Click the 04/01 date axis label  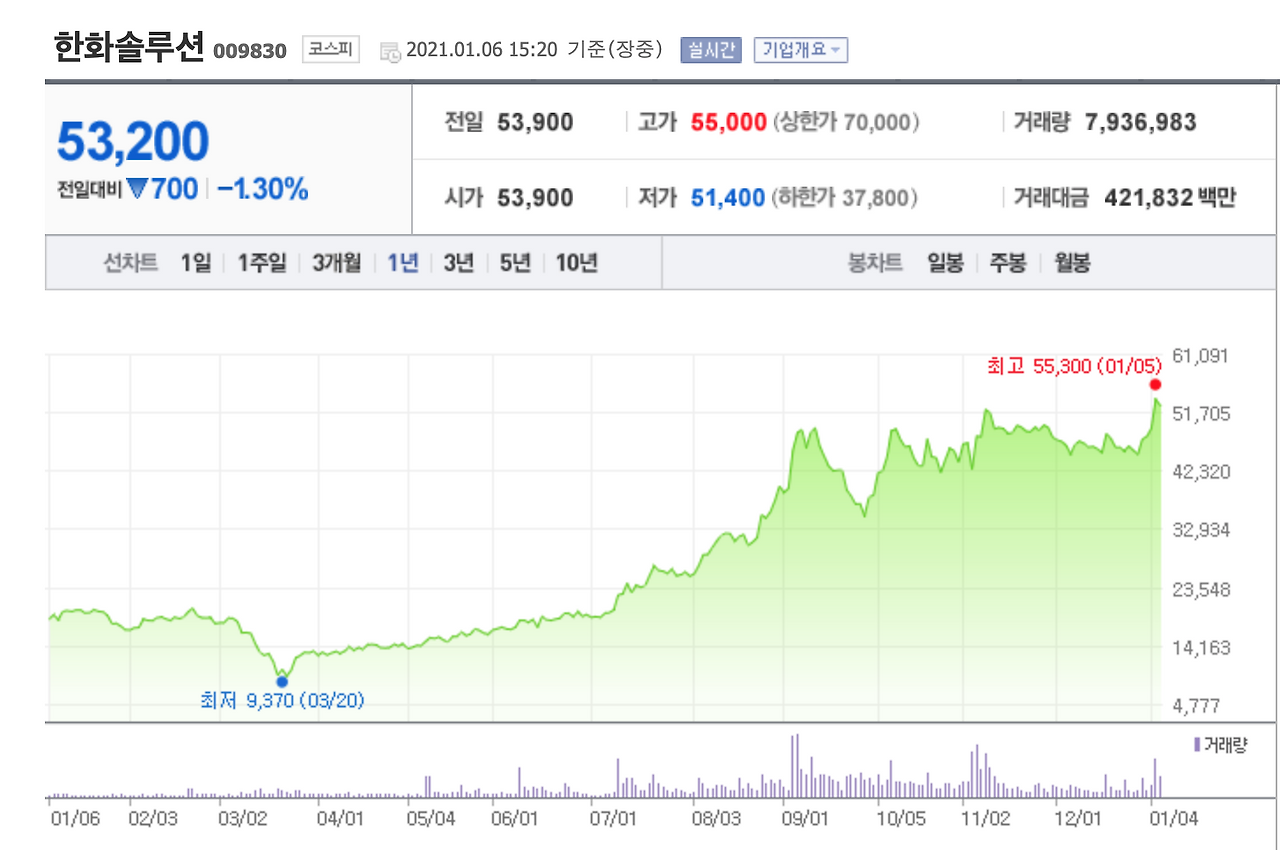[x=340, y=818]
